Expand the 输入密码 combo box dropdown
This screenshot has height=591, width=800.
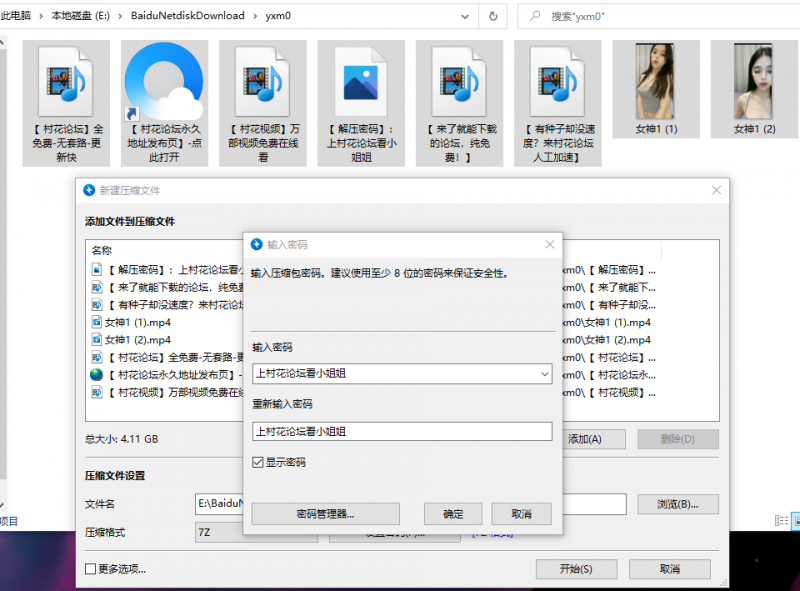pyautogui.click(x=543, y=374)
